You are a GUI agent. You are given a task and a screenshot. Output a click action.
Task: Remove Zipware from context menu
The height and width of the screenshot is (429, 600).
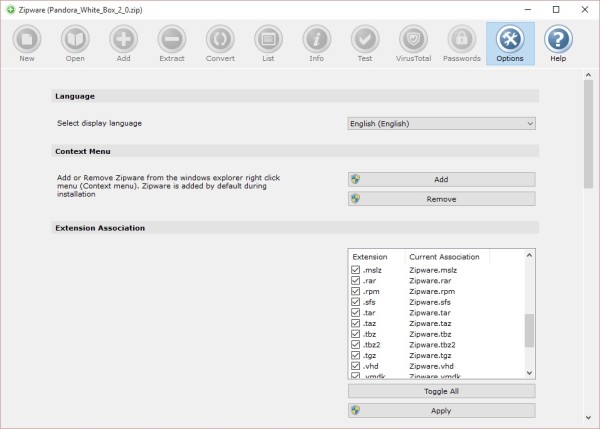pos(442,199)
